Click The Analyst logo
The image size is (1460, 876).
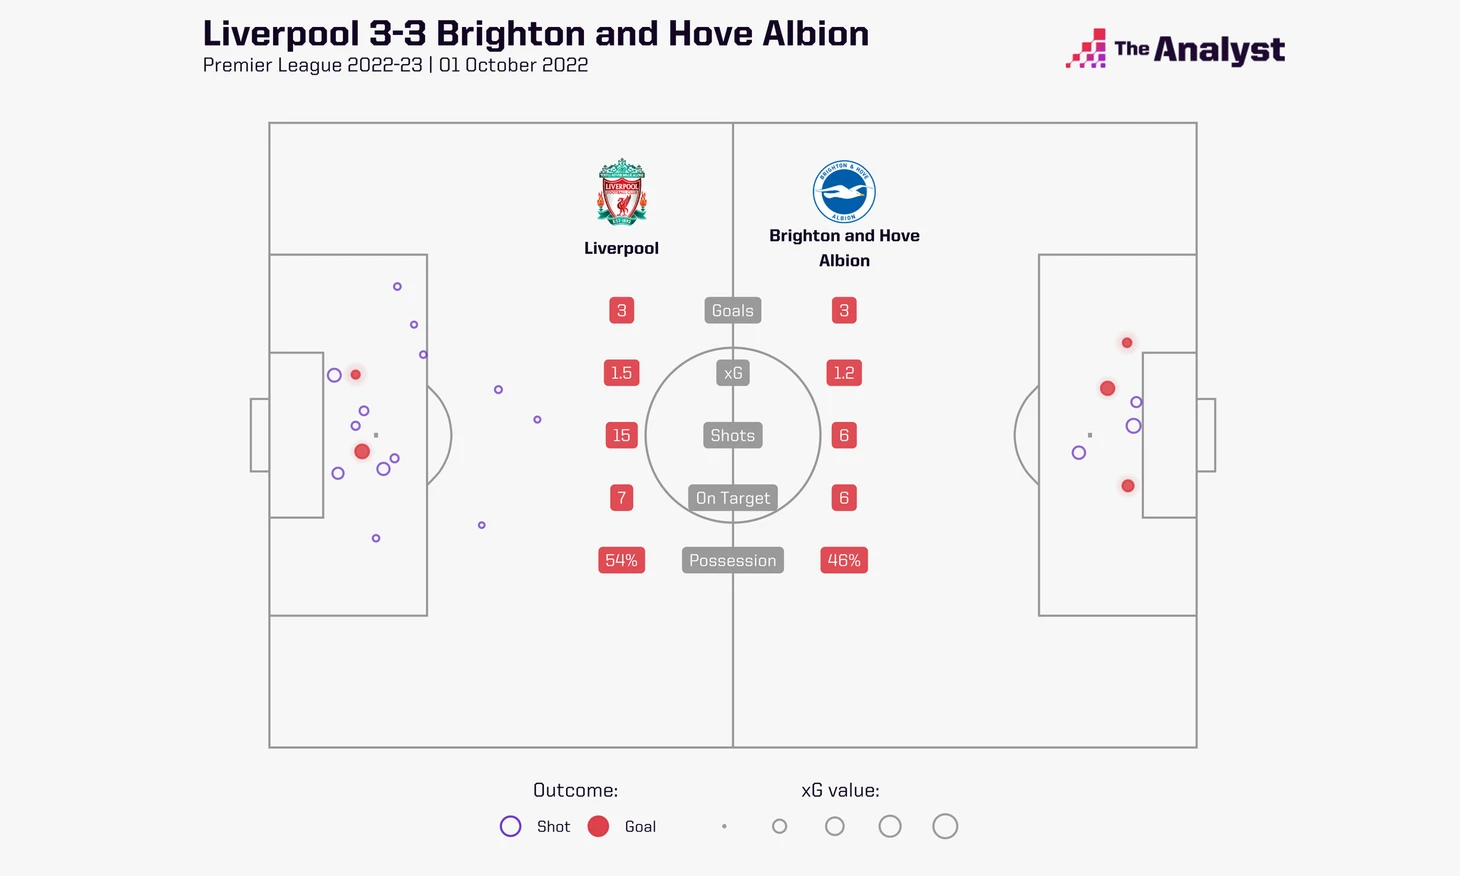coord(1175,48)
